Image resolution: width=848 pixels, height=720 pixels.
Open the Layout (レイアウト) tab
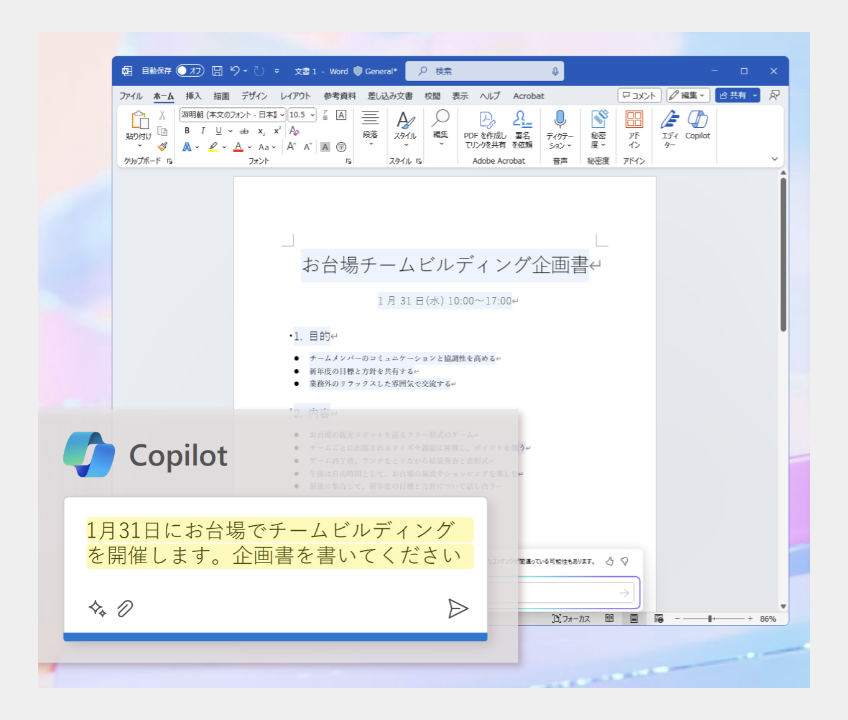pyautogui.click(x=295, y=96)
